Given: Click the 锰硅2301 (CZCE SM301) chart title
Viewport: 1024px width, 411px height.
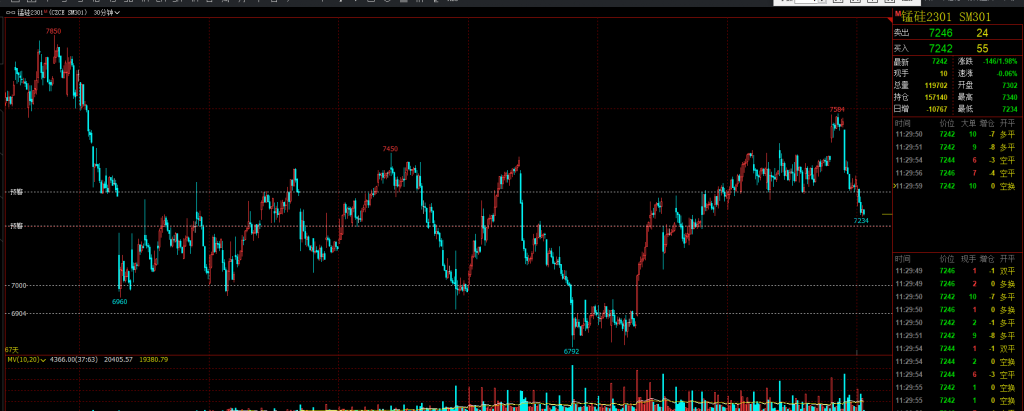Looking at the screenshot, I should (50, 14).
